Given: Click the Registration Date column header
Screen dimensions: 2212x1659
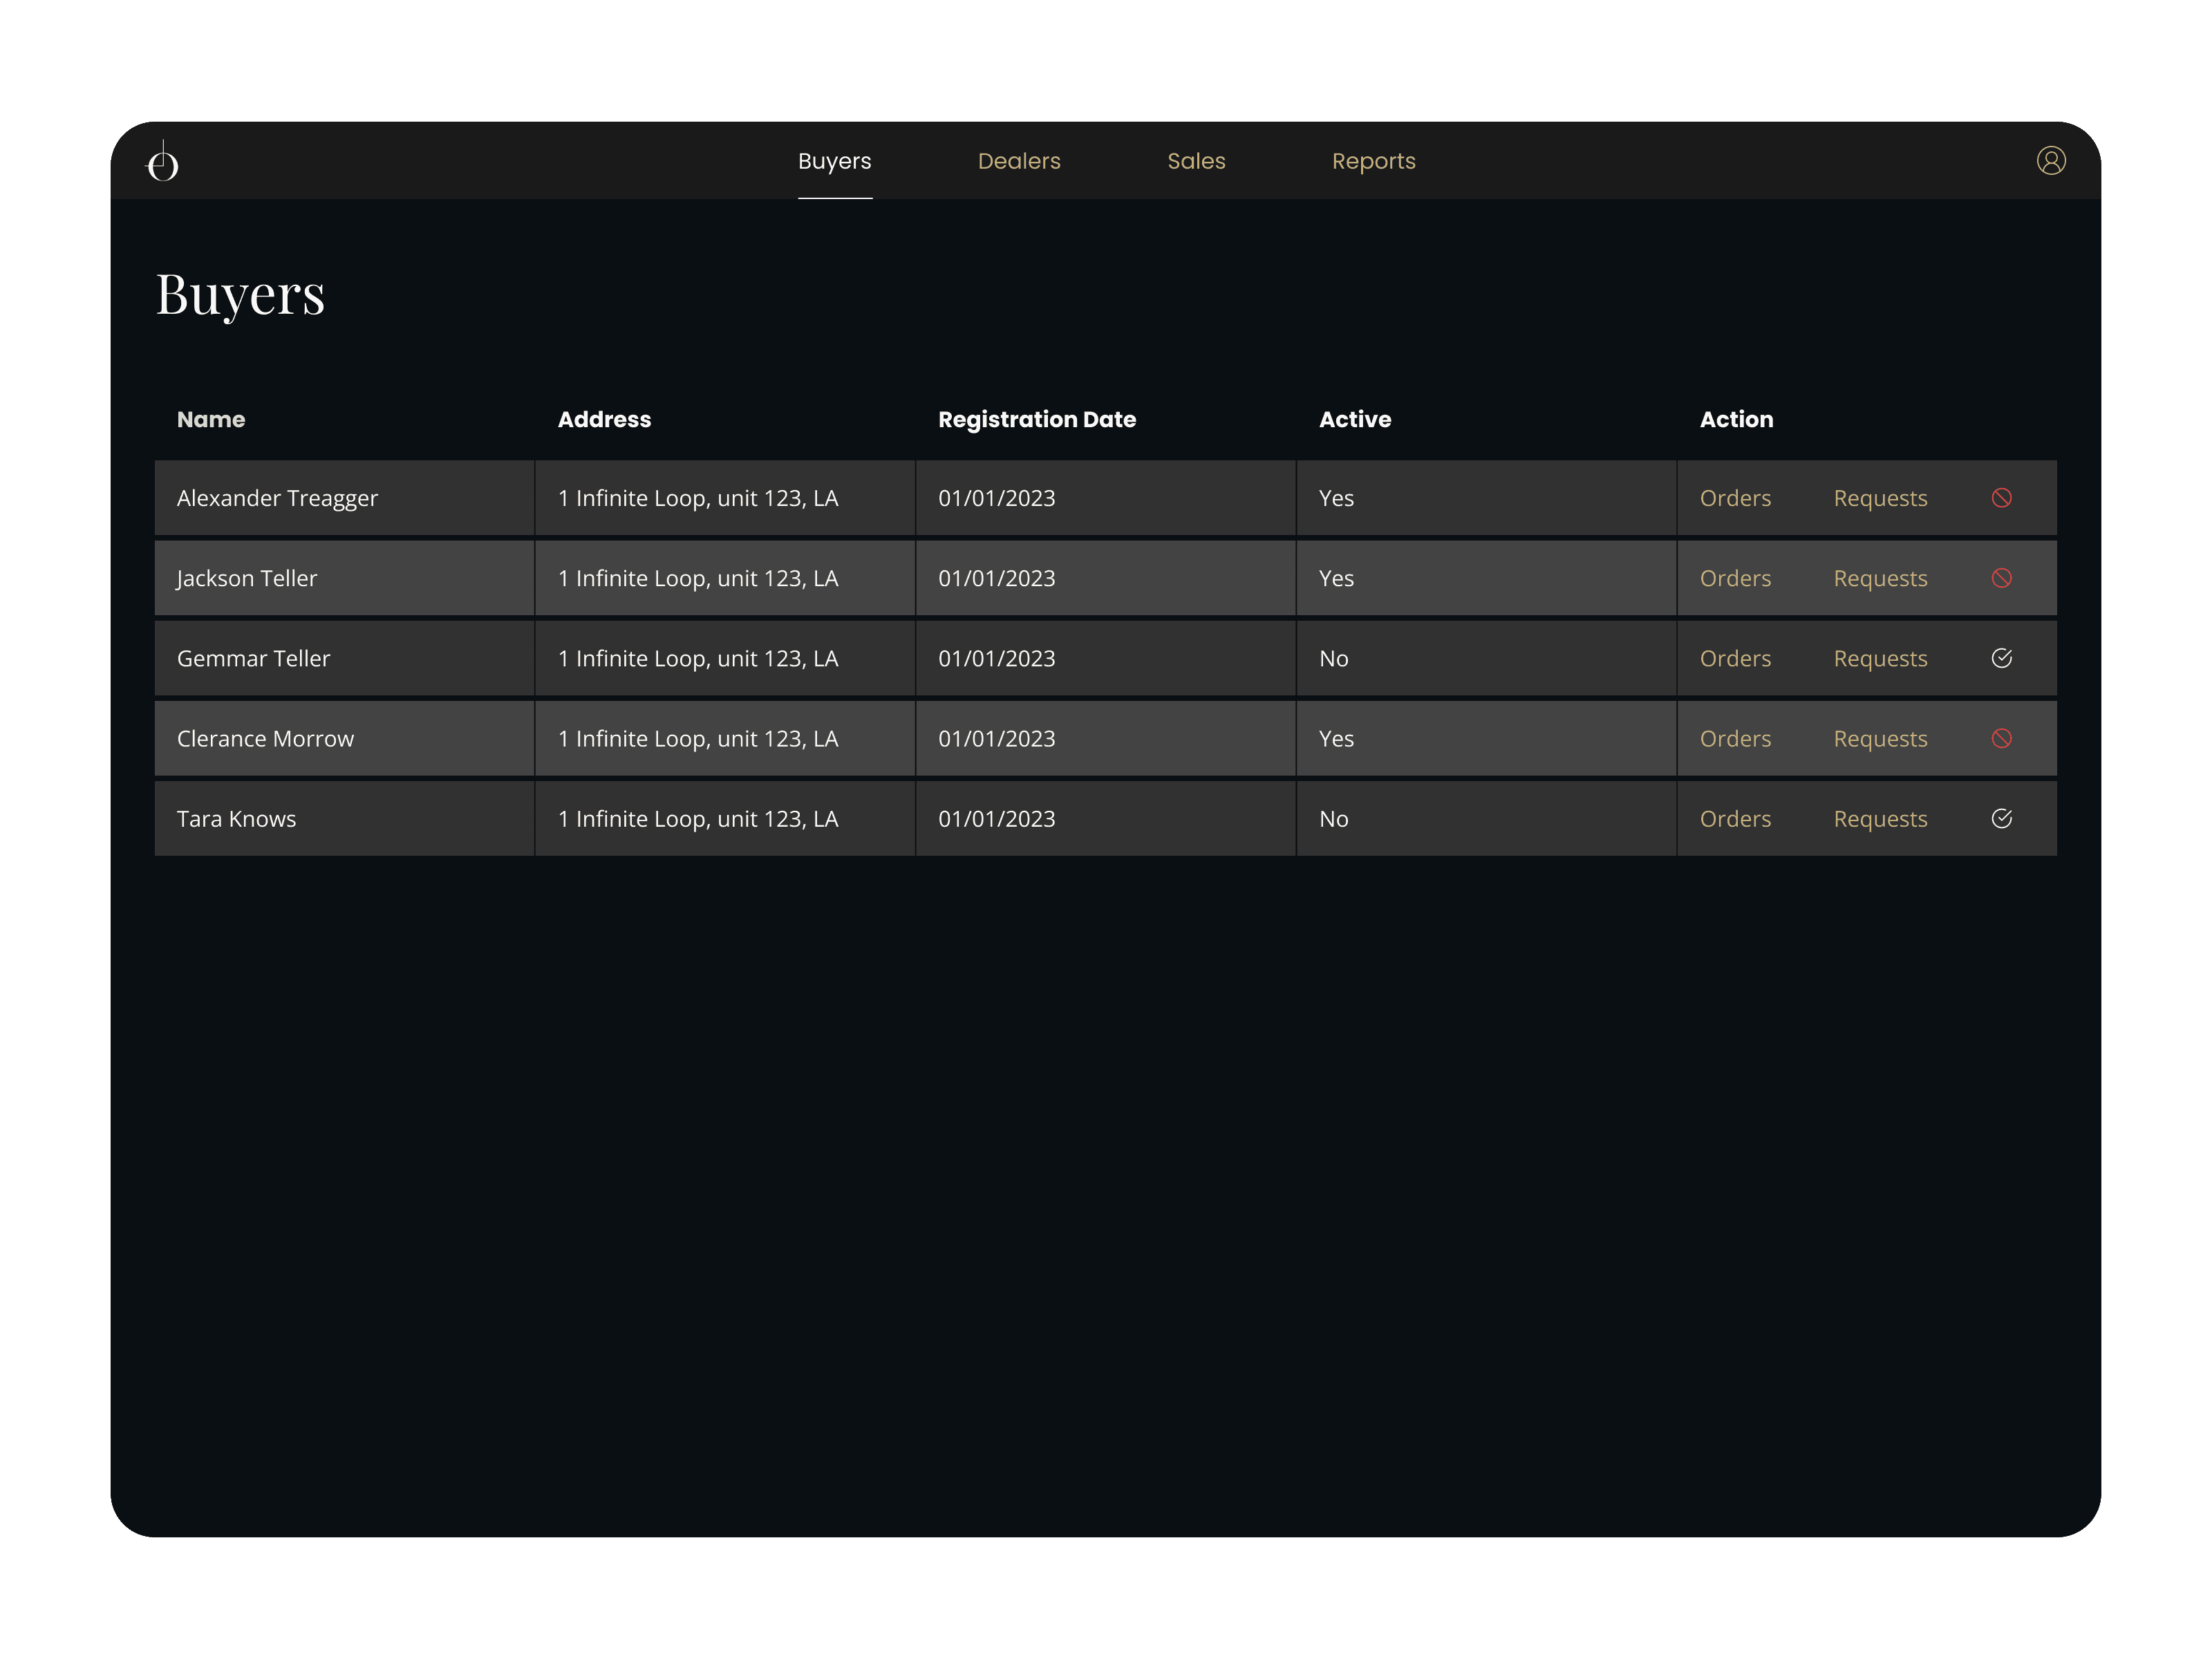Looking at the screenshot, I should pos(1036,419).
